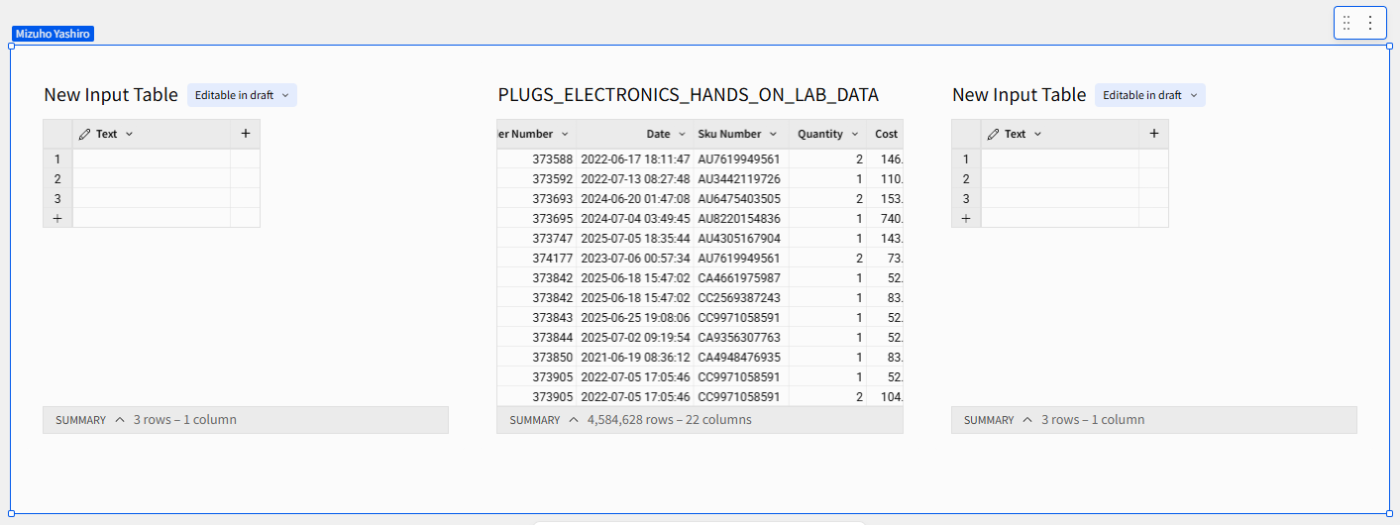Click the pencil icon of the left Text column
1400x525 pixels.
(85, 134)
